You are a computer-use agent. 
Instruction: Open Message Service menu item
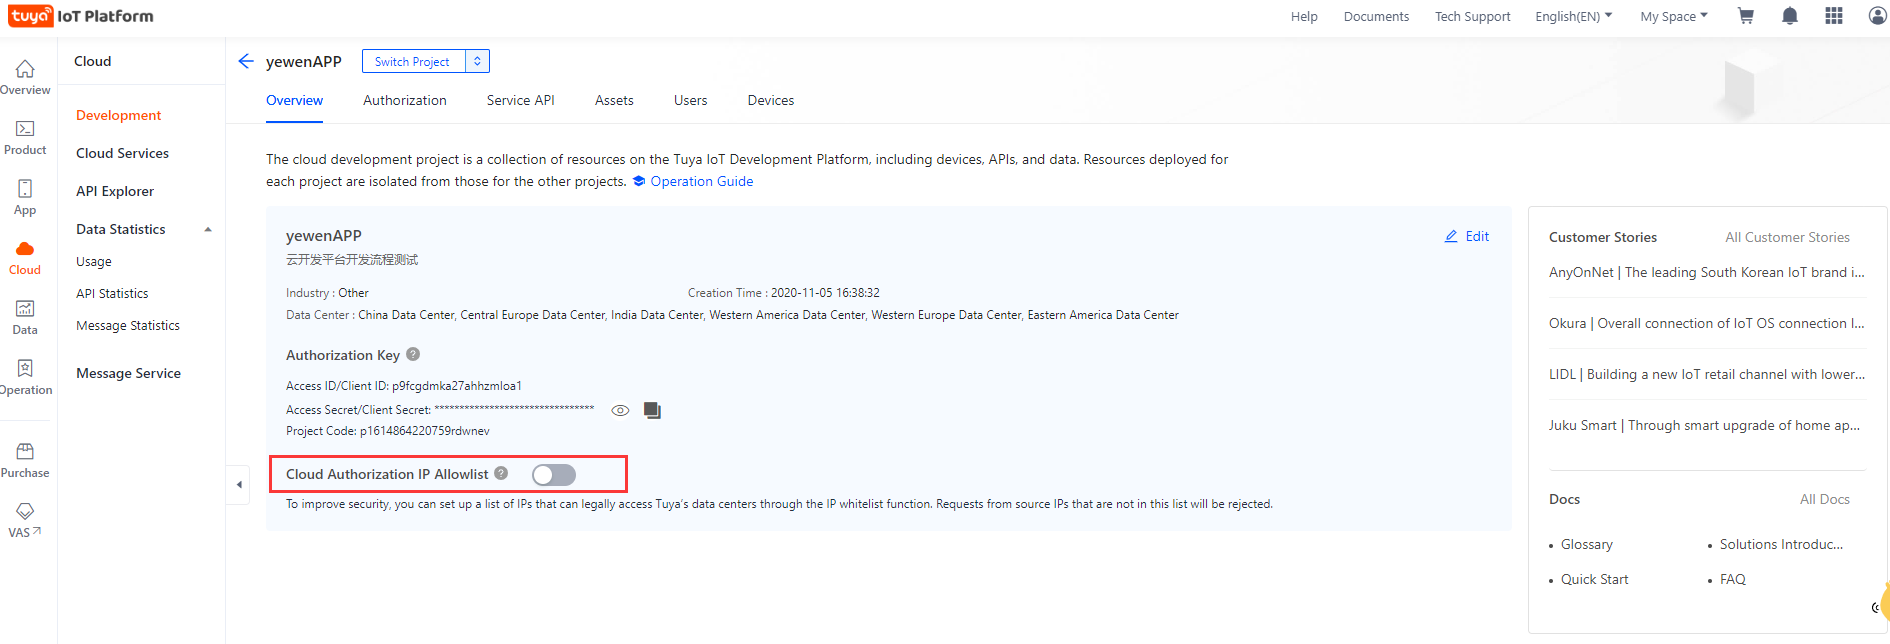click(129, 373)
